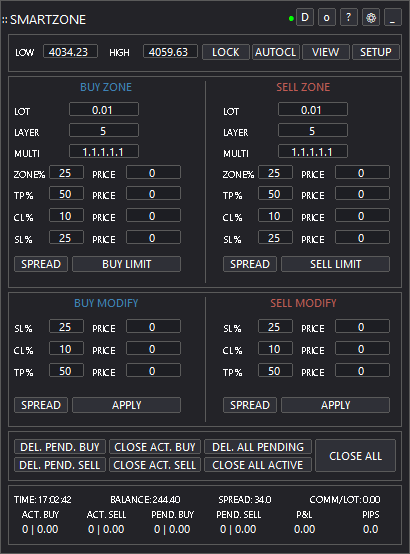Click the VIEW button

click(x=326, y=52)
